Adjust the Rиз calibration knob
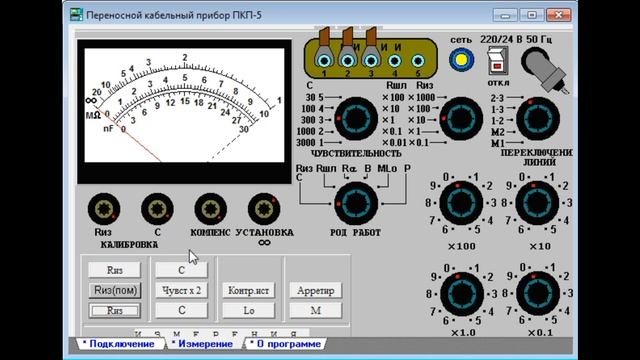The height and width of the screenshot is (360, 640). click(104, 209)
